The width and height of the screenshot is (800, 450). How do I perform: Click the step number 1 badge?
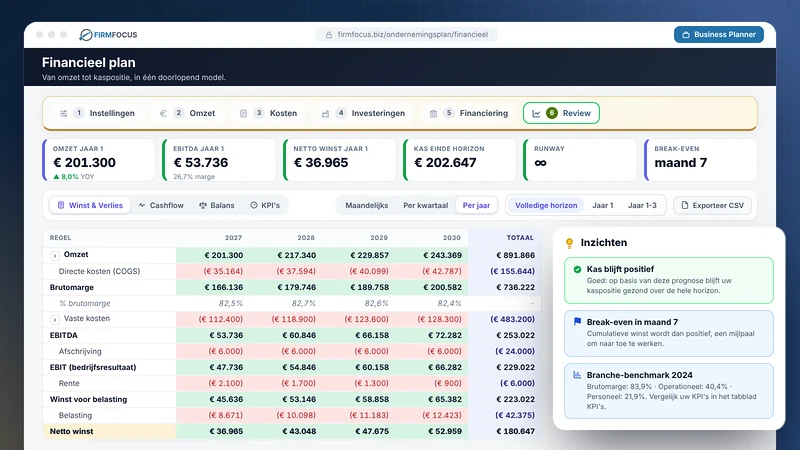[x=79, y=113]
